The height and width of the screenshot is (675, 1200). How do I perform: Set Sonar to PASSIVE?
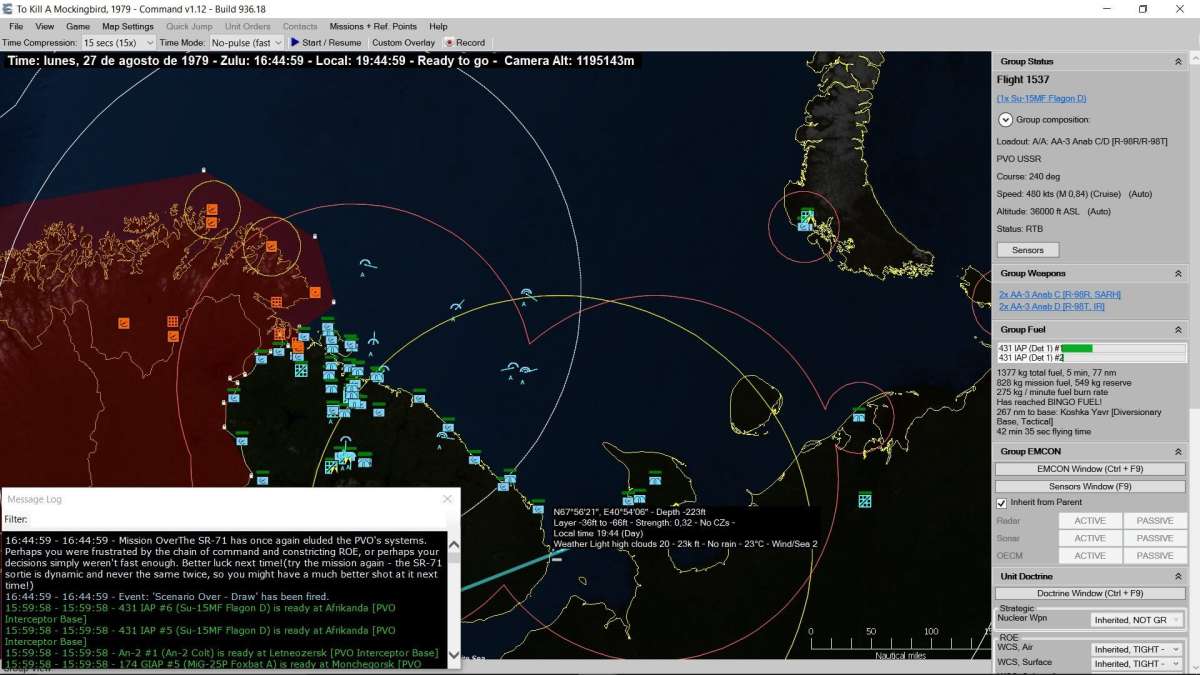(1155, 538)
